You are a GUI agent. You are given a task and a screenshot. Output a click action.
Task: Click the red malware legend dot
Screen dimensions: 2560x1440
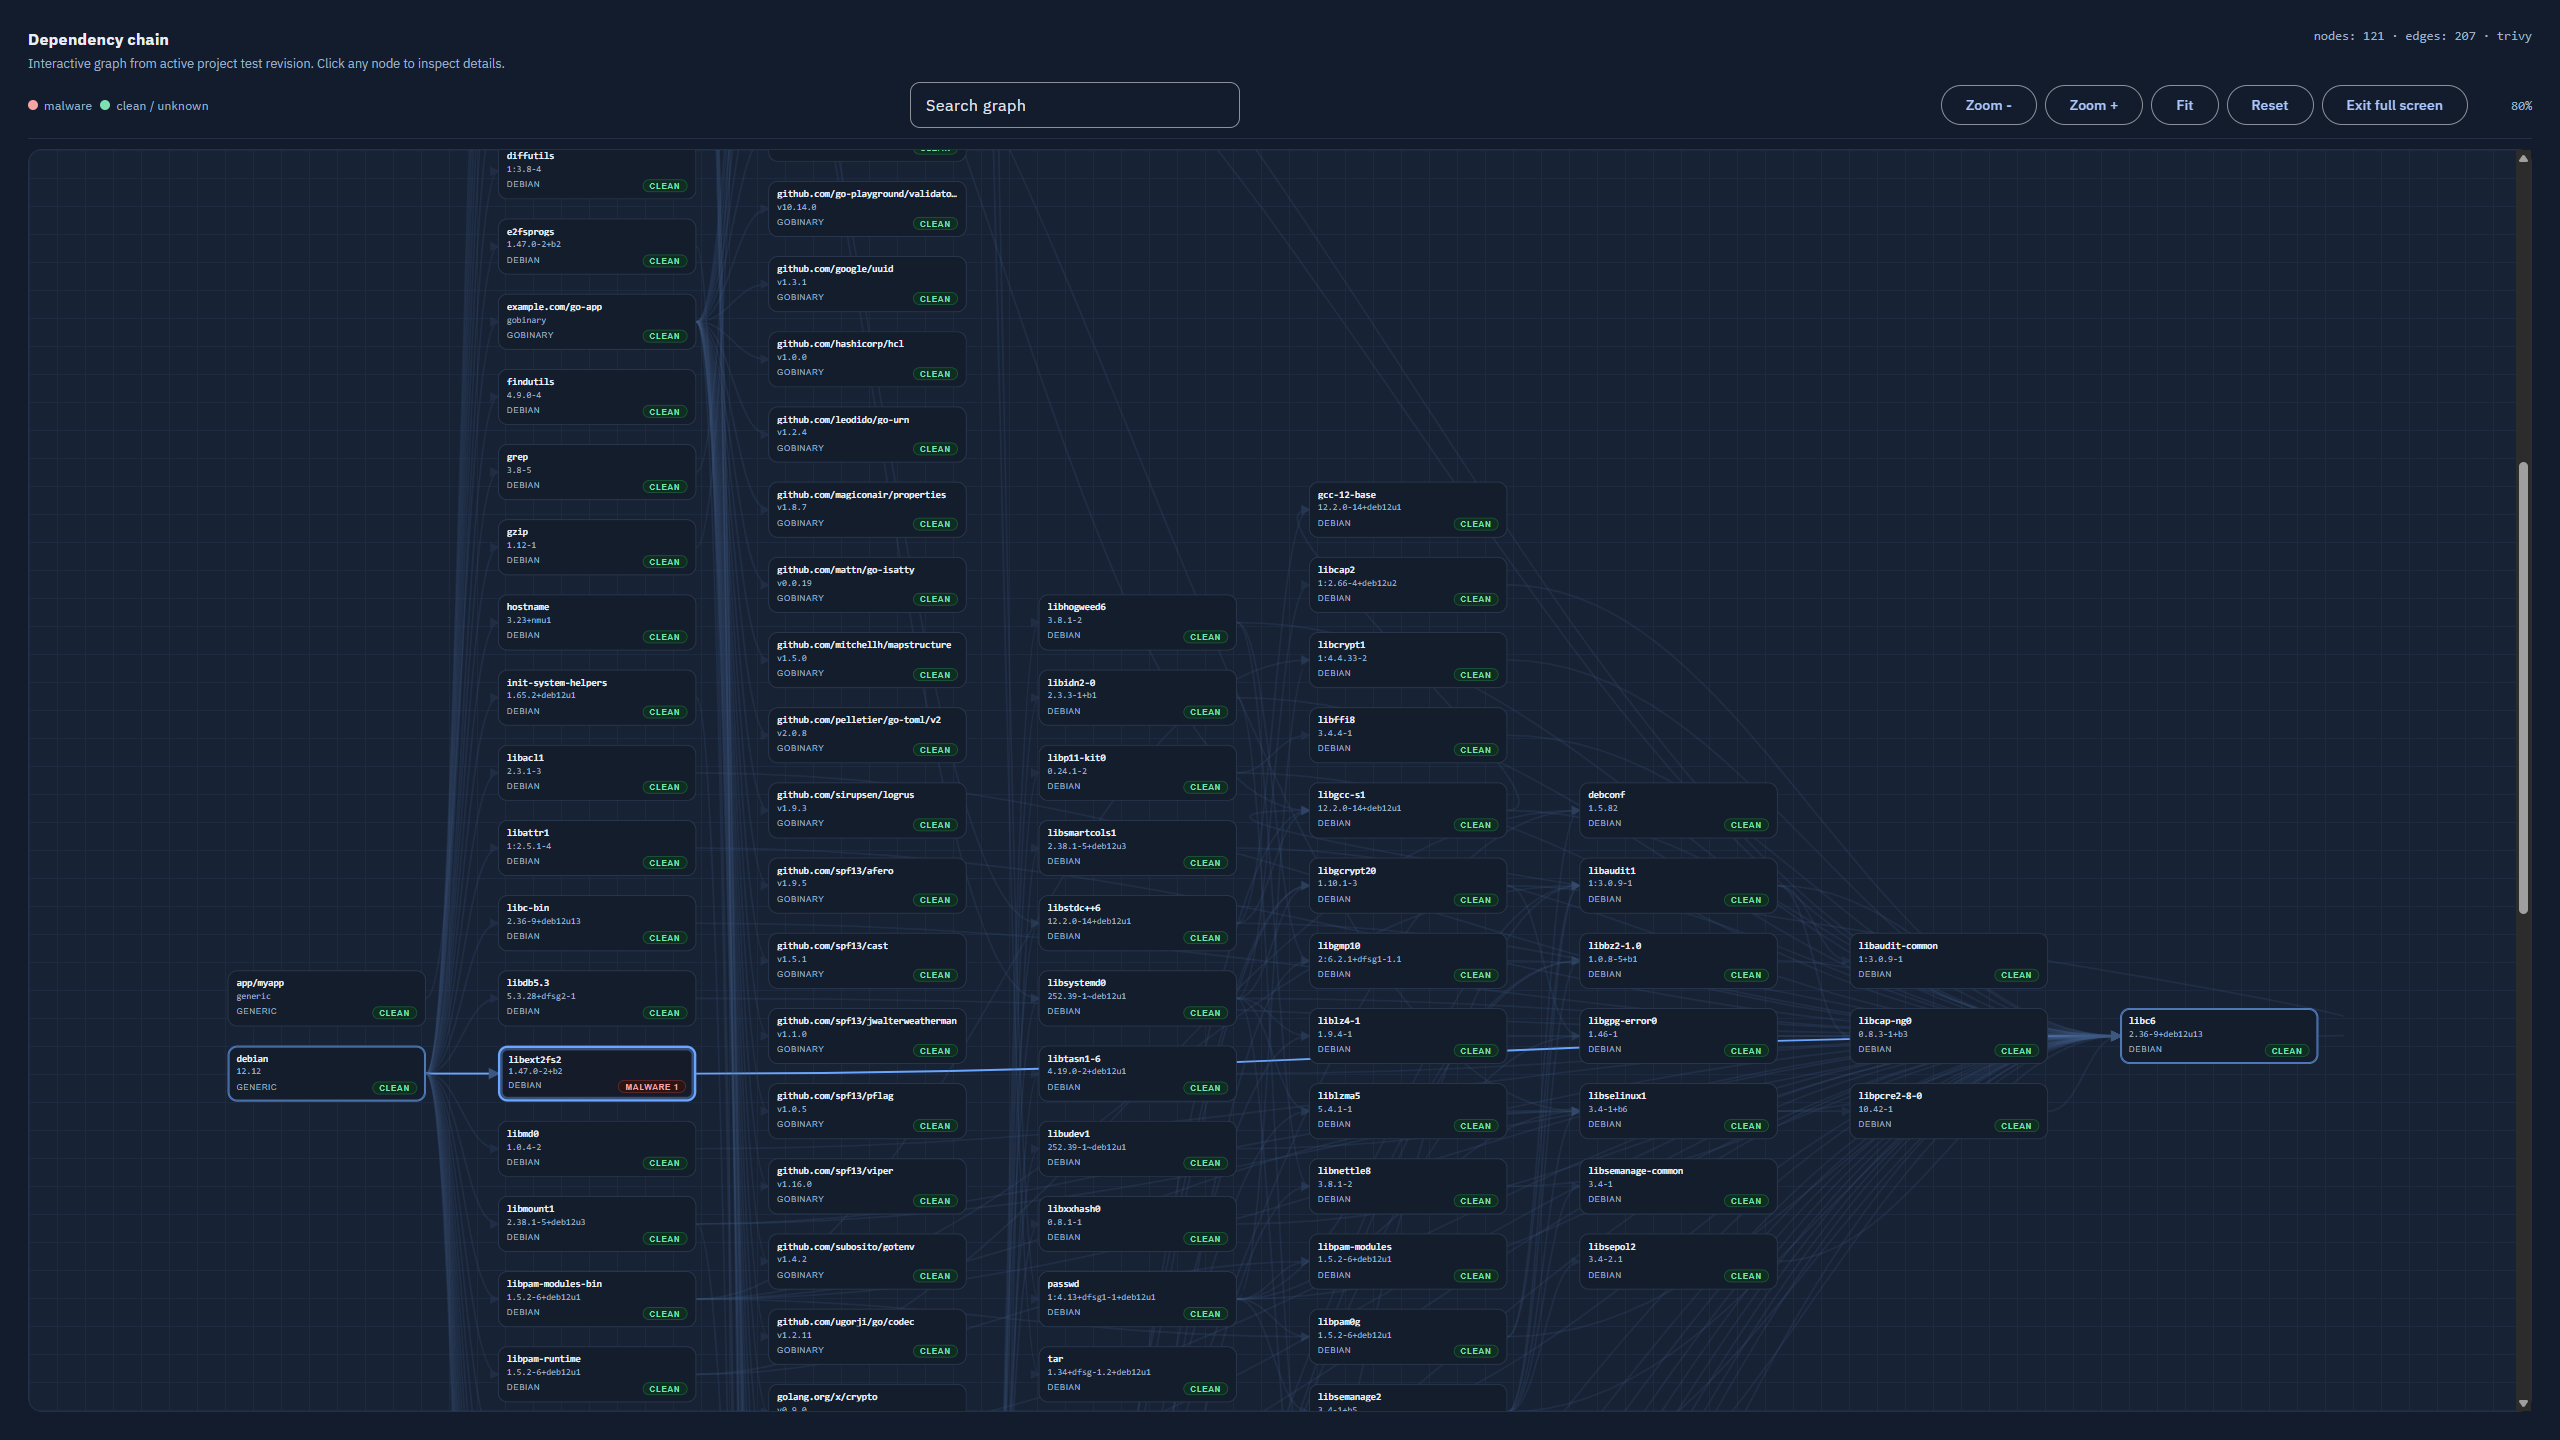[x=33, y=105]
